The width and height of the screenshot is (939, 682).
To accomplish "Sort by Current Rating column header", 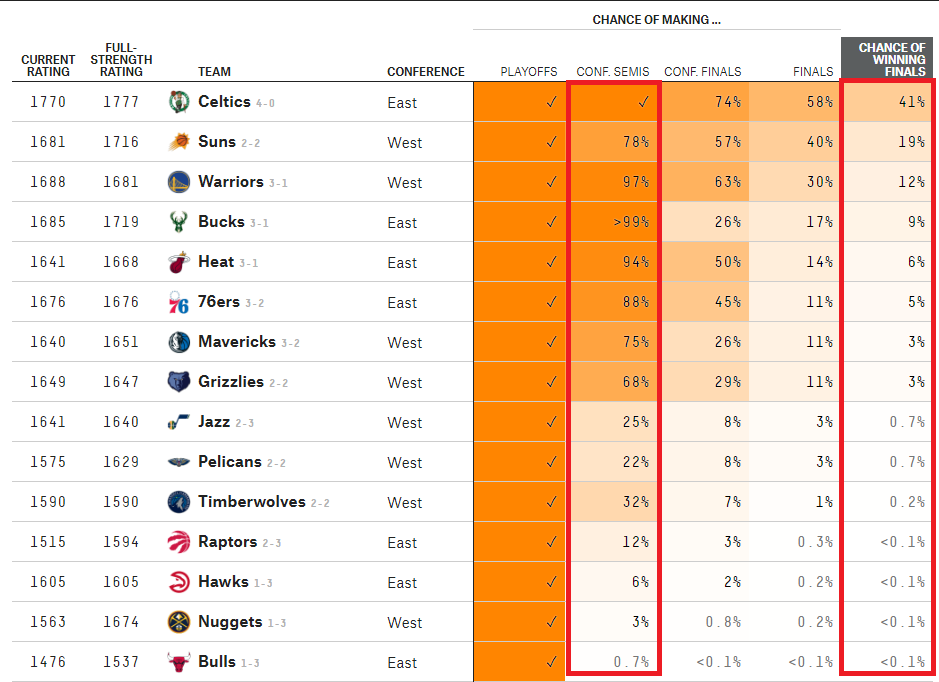I will [x=48, y=65].
